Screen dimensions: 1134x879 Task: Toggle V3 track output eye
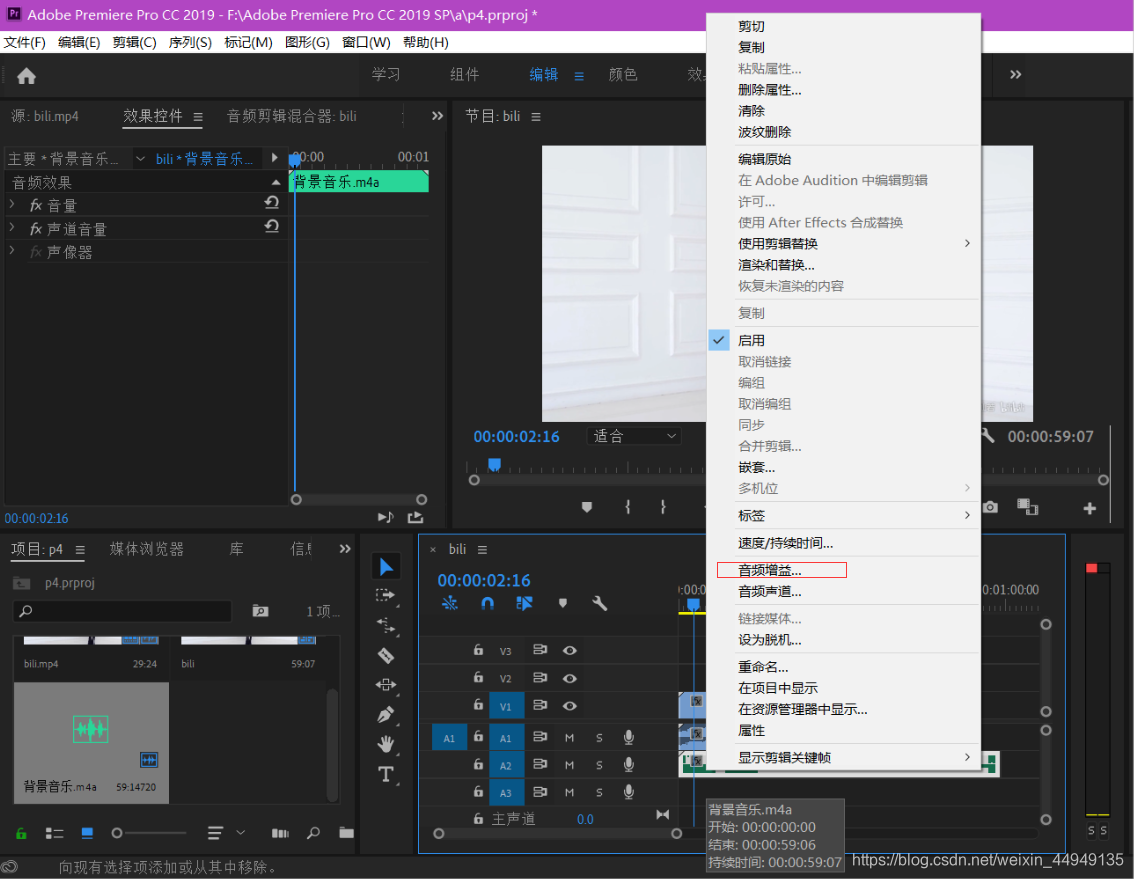[570, 650]
